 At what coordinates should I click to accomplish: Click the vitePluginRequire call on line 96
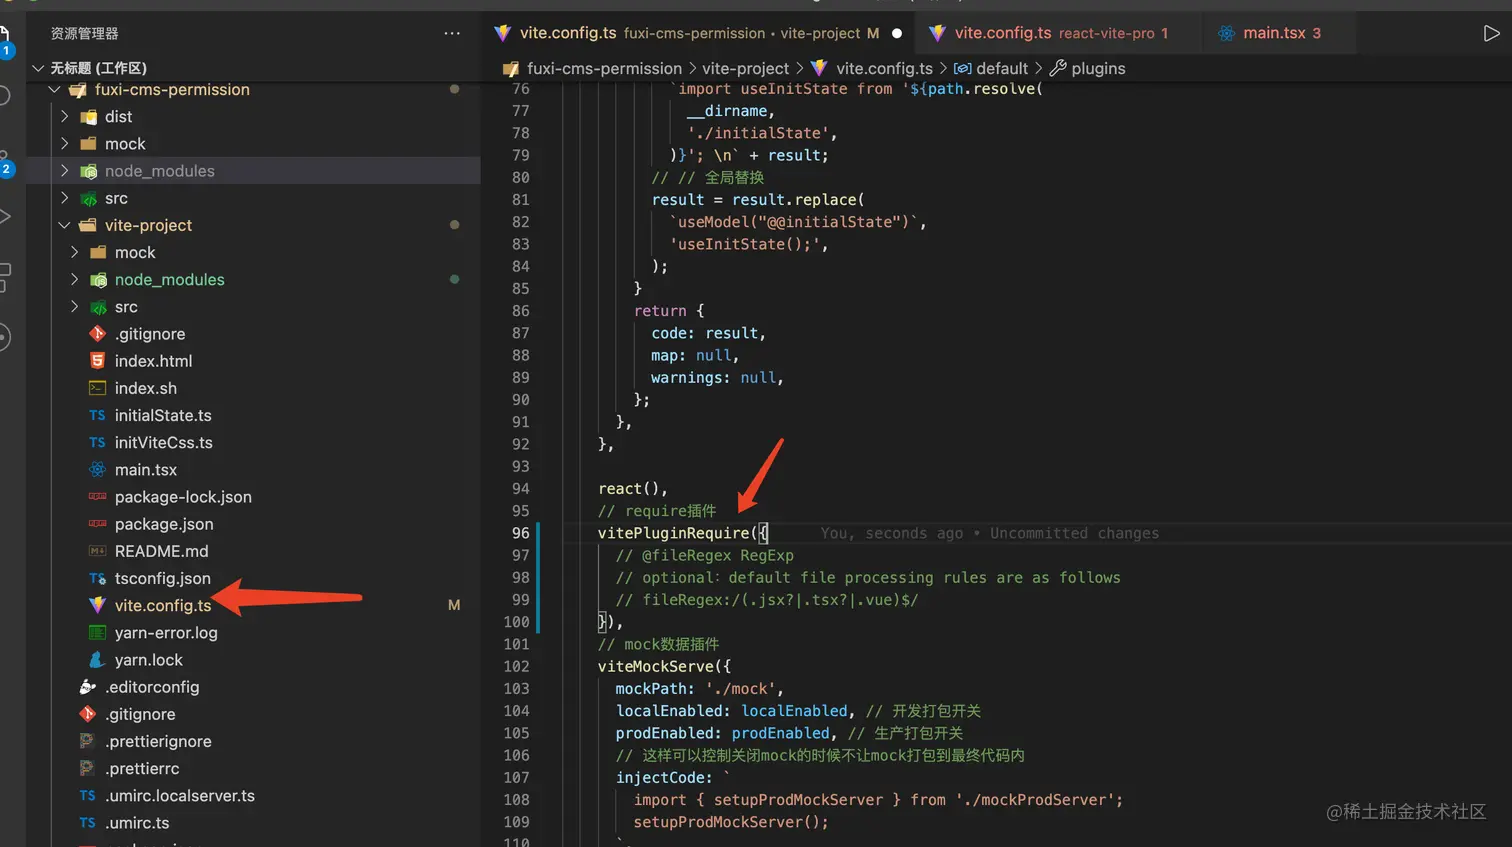tap(674, 533)
